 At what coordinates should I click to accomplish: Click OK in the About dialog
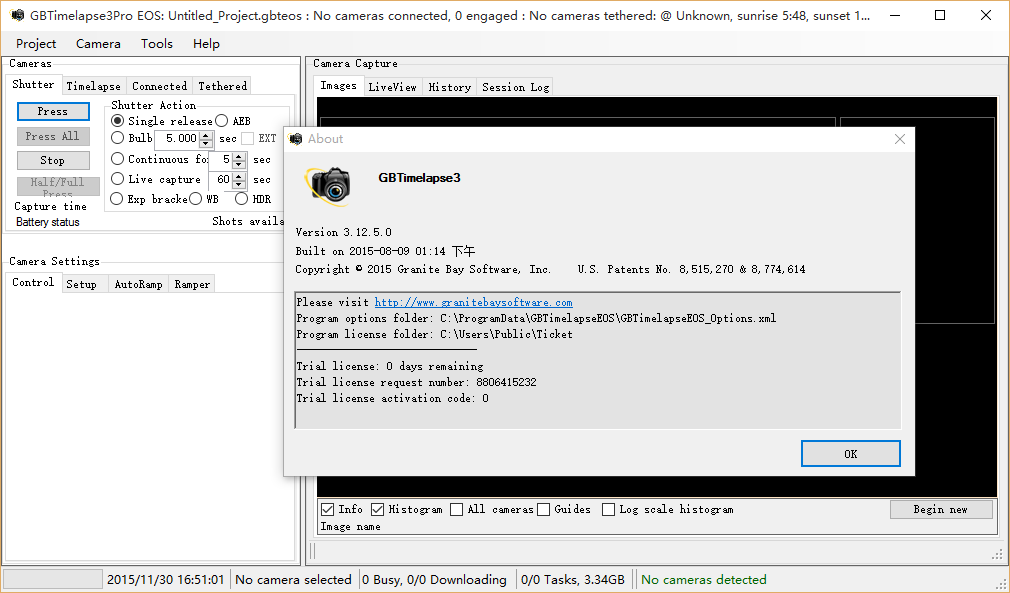click(850, 454)
